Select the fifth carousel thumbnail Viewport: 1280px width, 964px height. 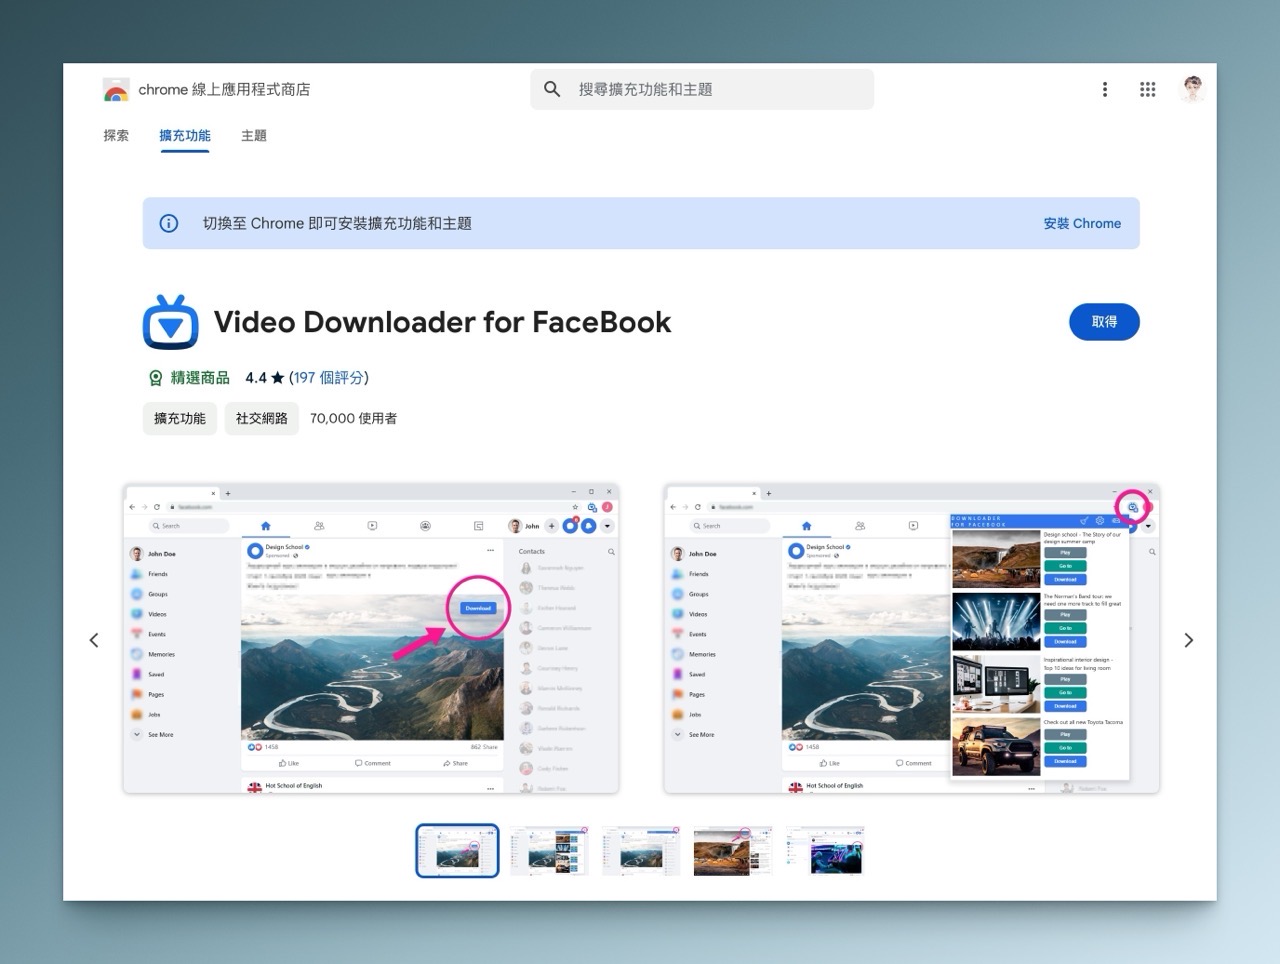824,851
